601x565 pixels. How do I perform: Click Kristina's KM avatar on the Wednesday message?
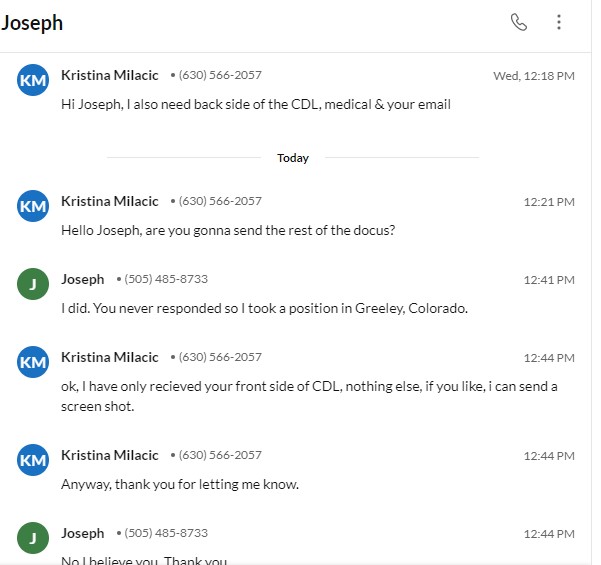33,80
